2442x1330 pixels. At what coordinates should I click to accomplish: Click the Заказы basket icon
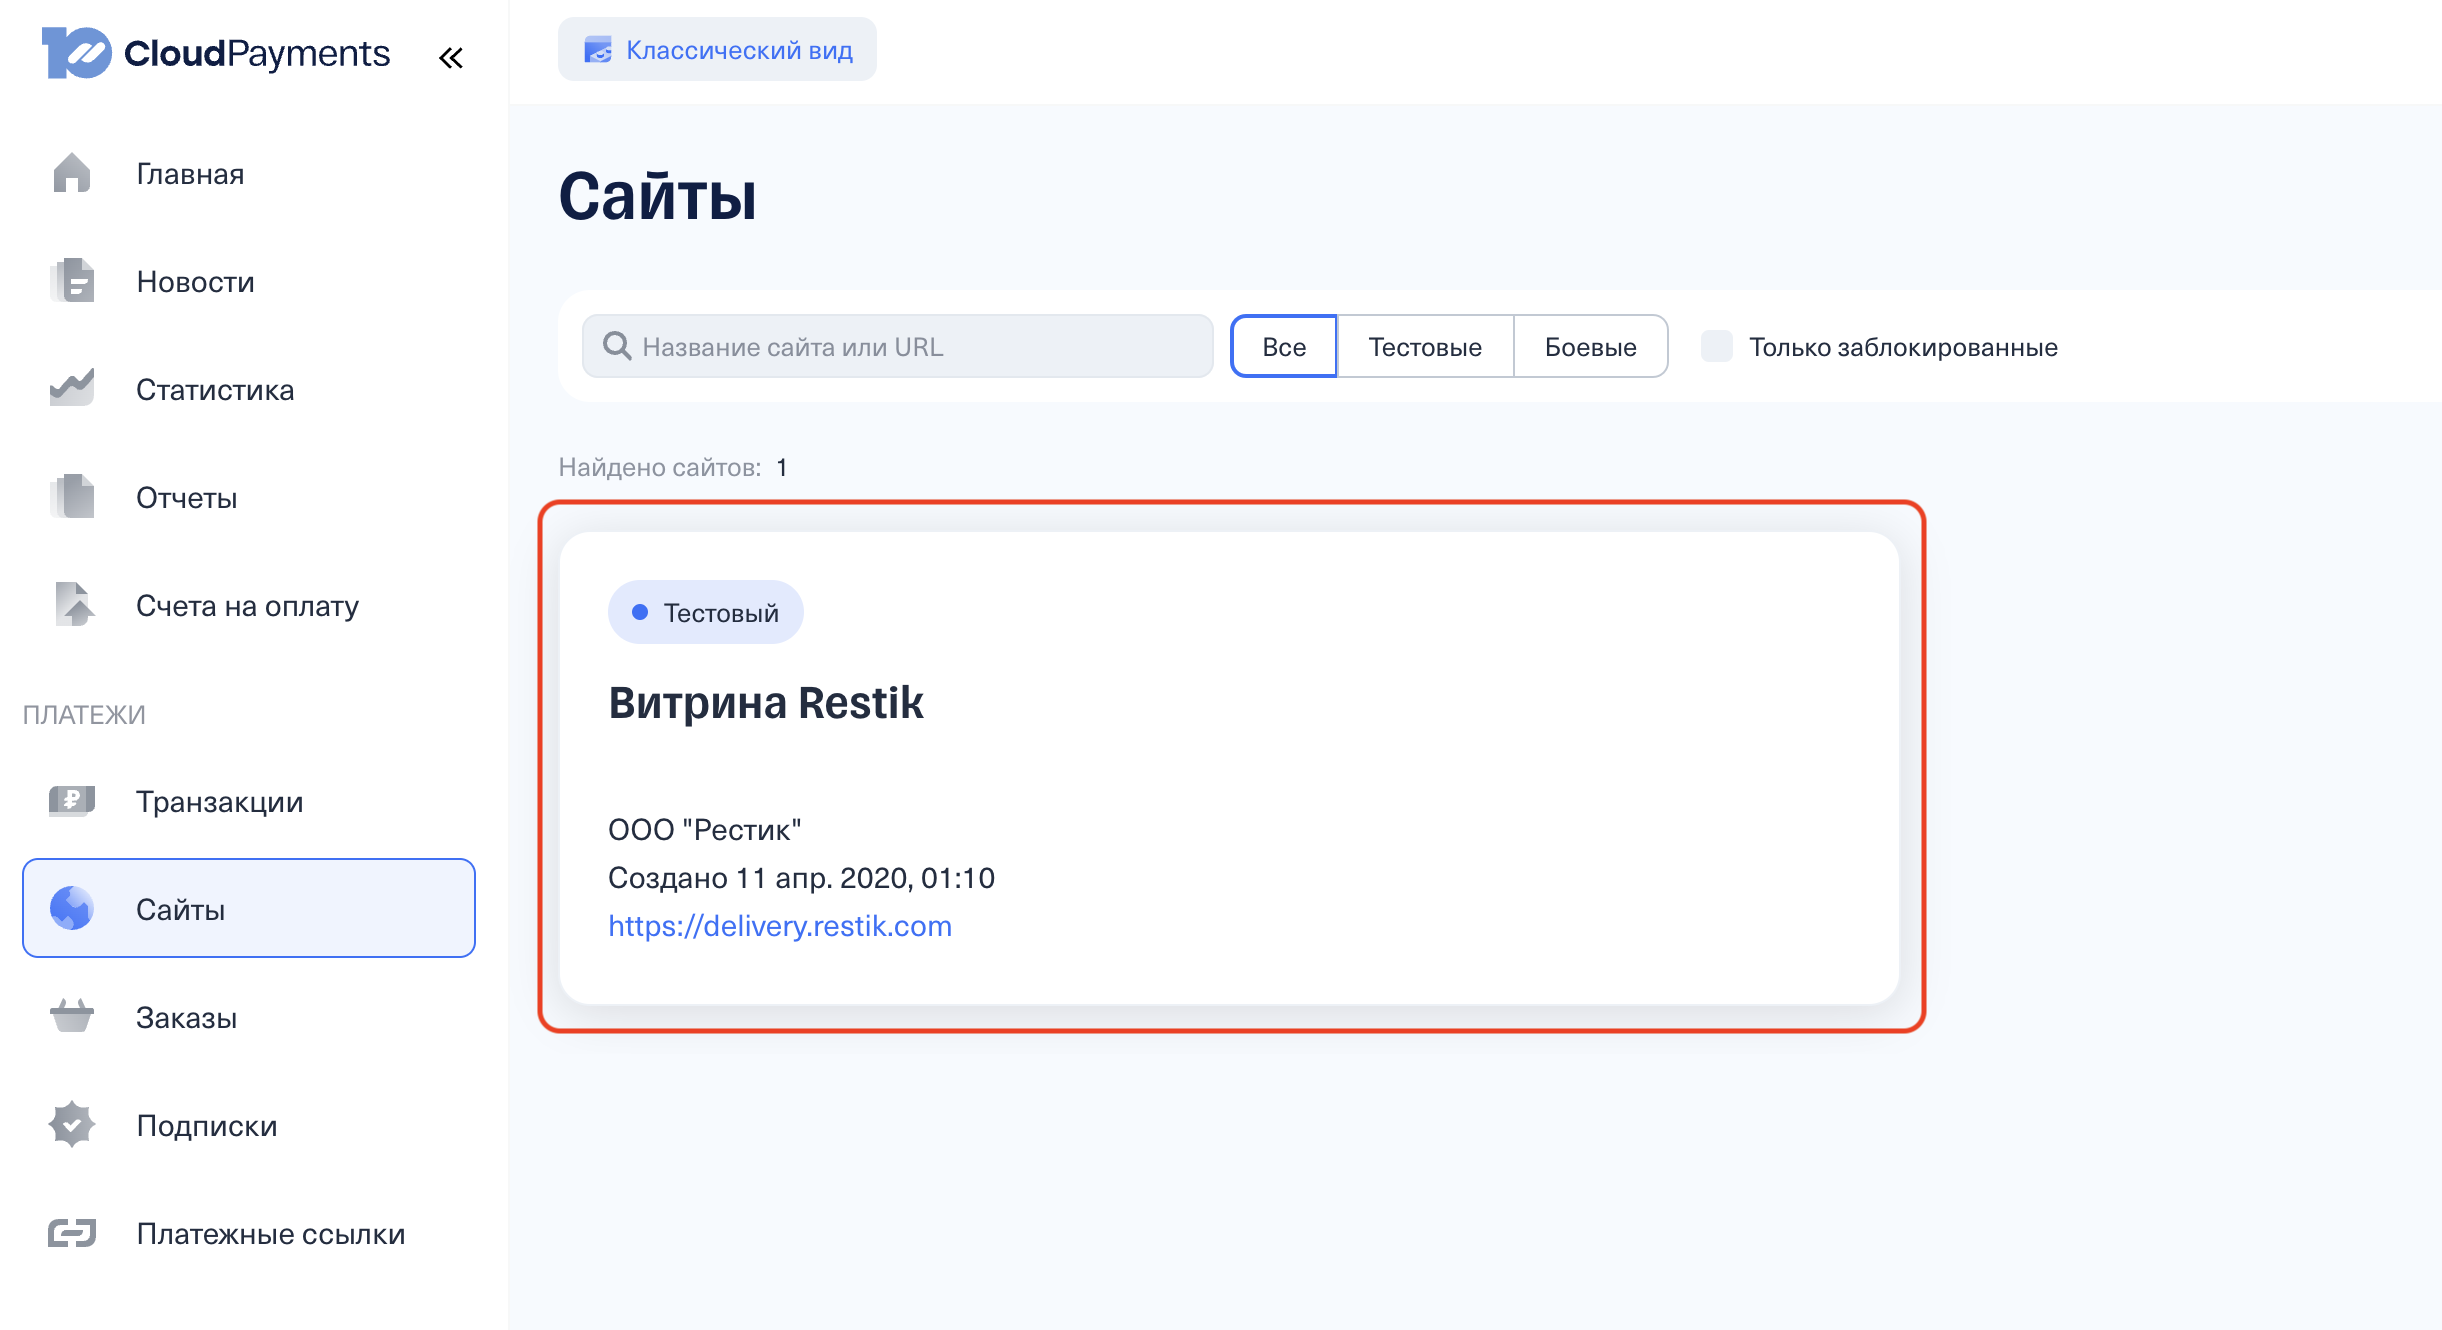(x=72, y=1017)
